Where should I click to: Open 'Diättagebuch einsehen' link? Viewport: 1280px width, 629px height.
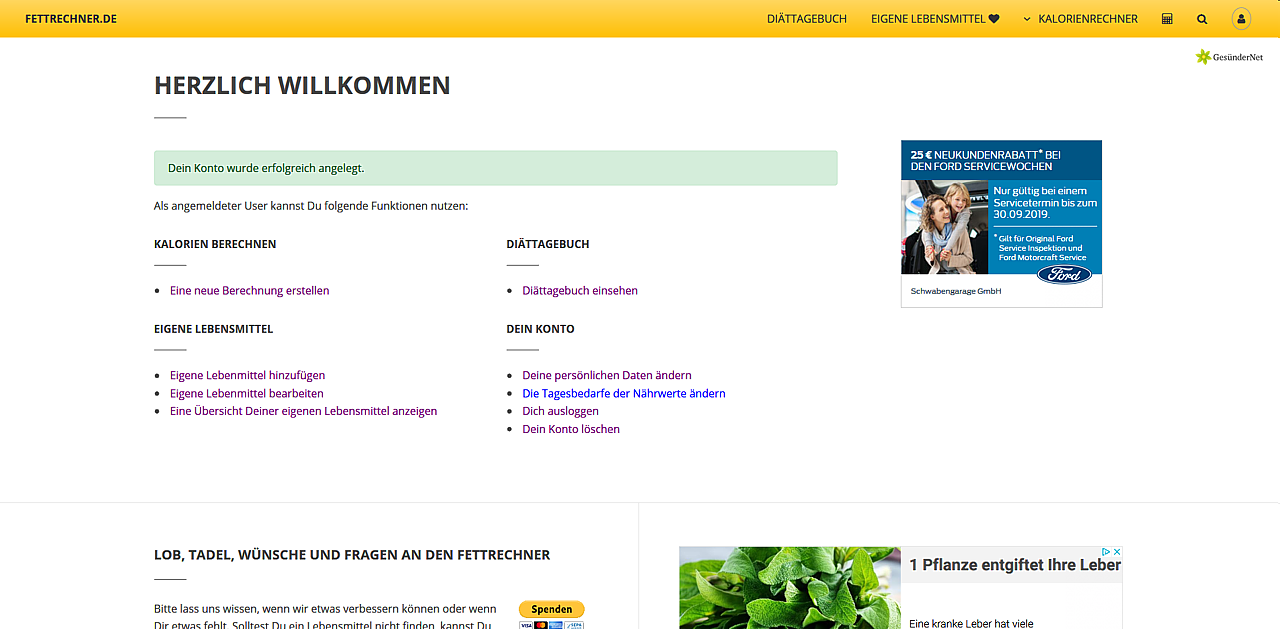579,290
